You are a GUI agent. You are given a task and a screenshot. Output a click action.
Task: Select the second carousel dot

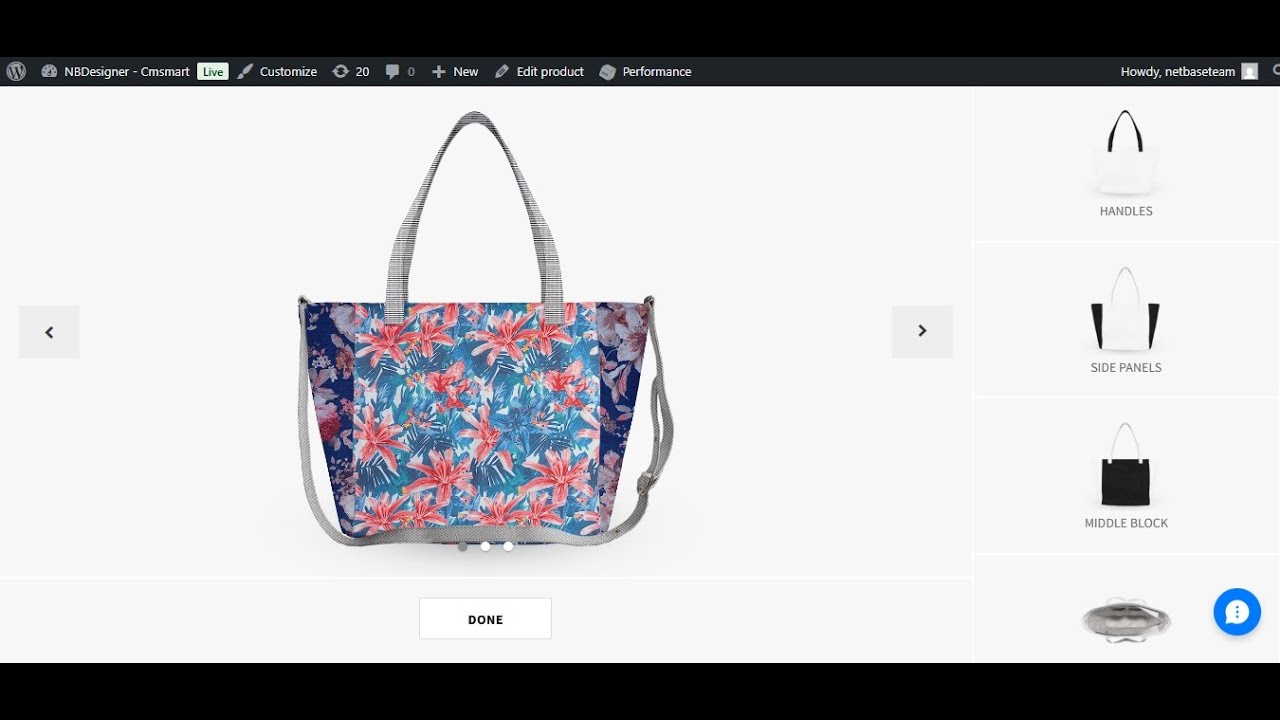pyautogui.click(x=485, y=546)
